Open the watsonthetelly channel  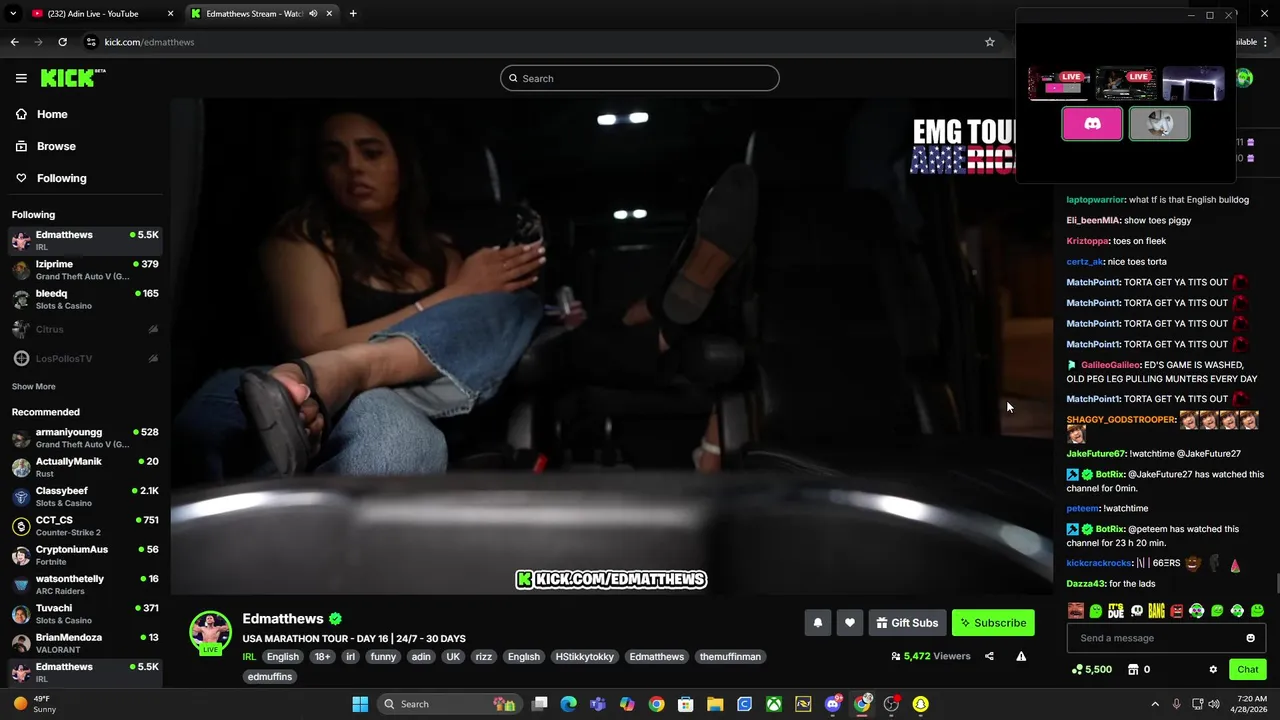tap(84, 584)
